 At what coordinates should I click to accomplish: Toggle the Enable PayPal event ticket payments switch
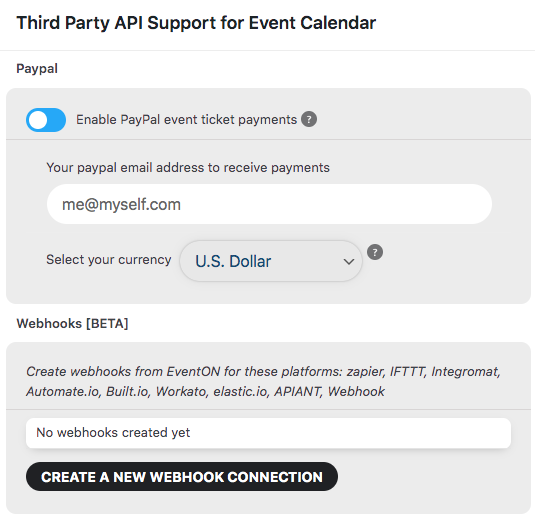[46, 120]
